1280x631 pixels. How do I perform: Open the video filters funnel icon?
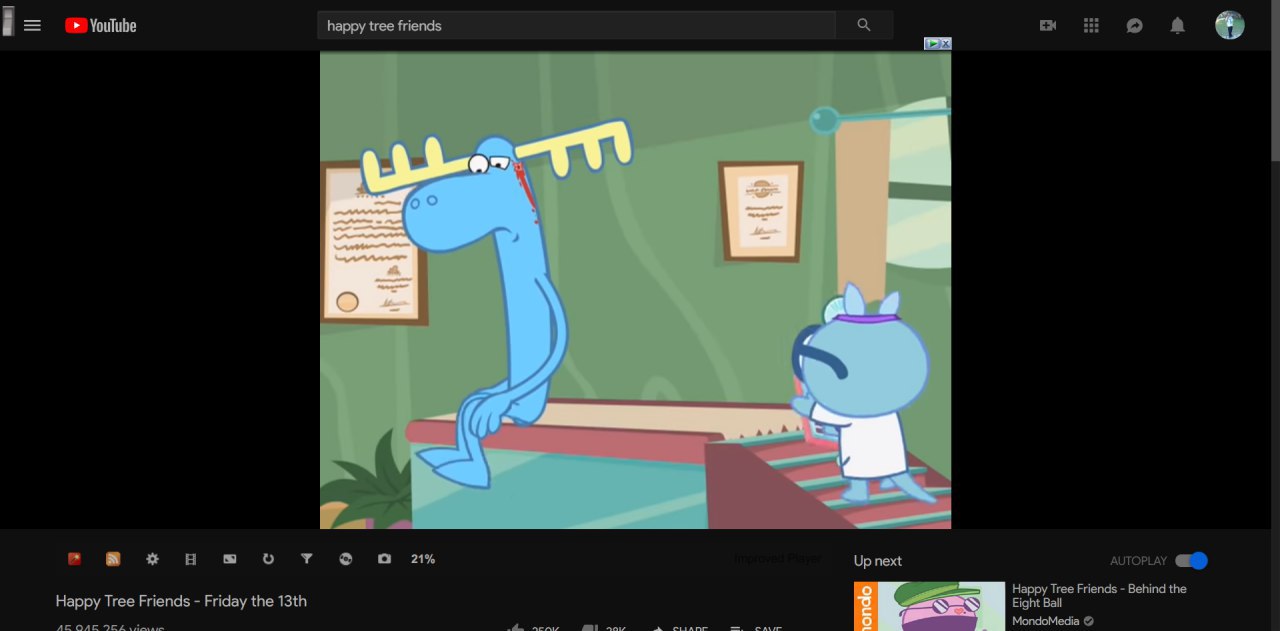coord(307,559)
